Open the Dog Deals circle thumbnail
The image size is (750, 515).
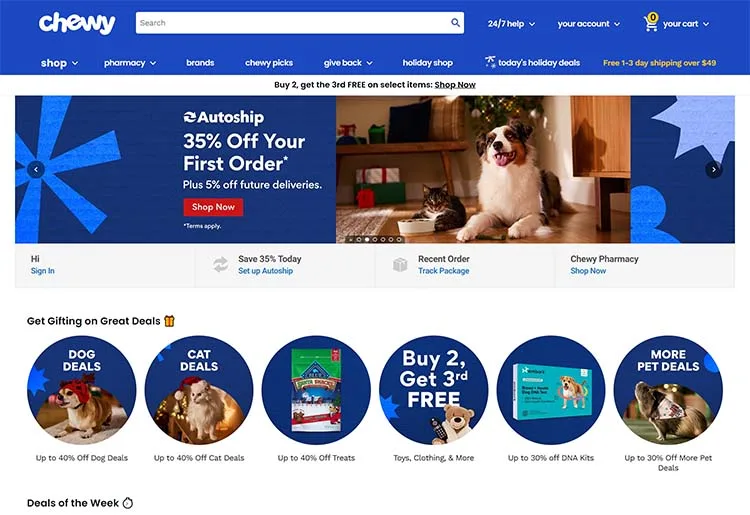81,390
